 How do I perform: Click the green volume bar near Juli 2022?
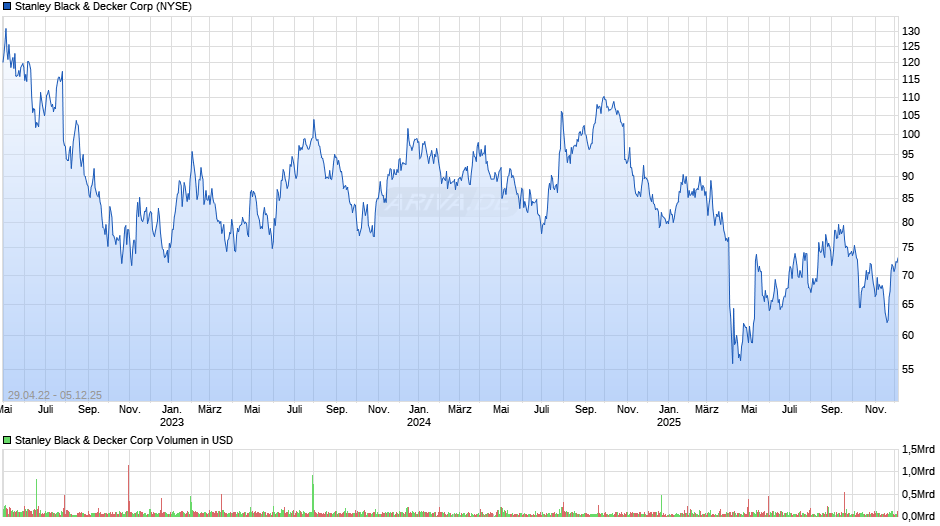click(36, 497)
